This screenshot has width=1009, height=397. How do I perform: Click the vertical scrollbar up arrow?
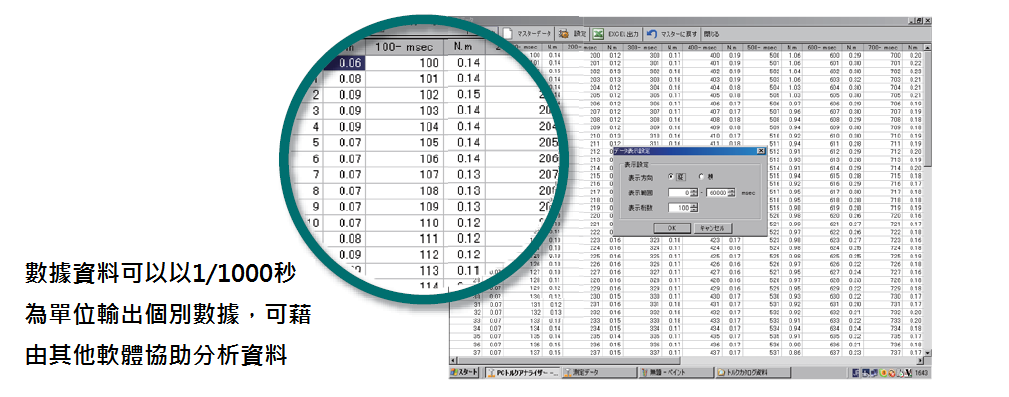(x=927, y=48)
